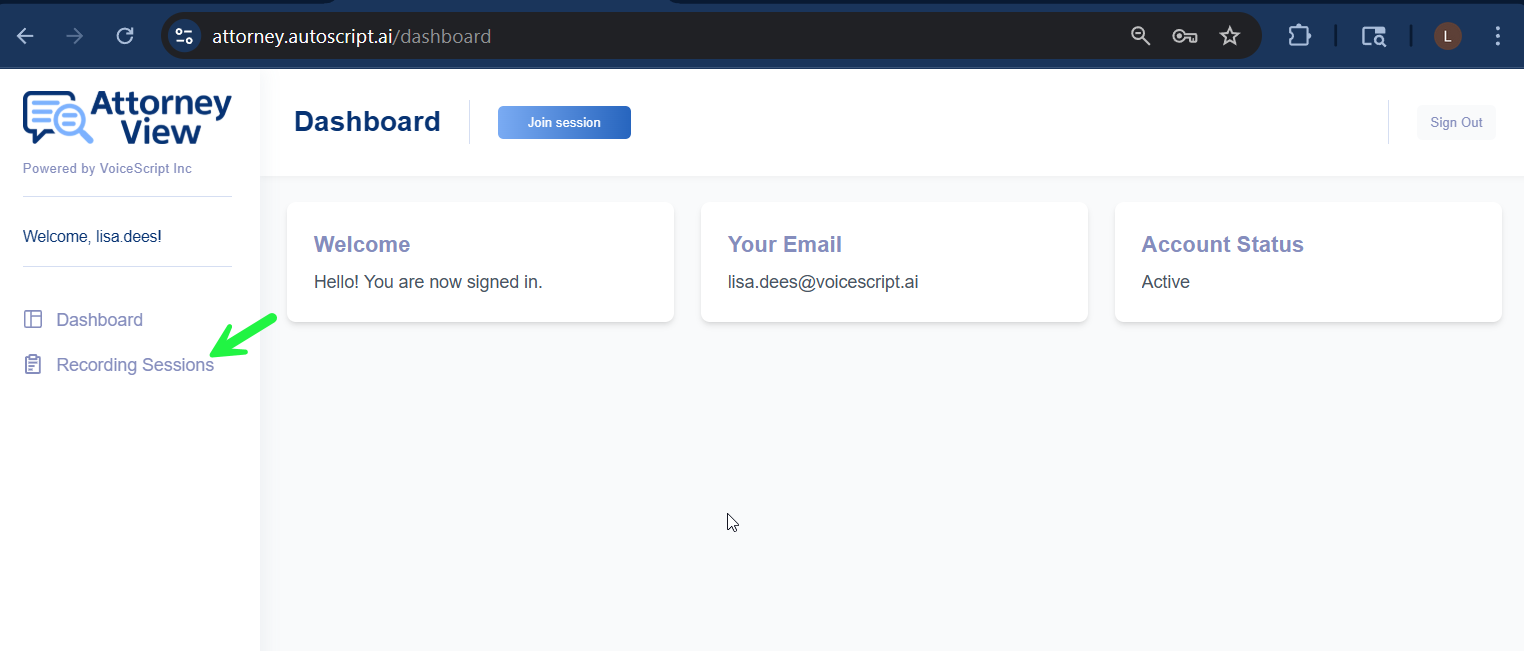Image resolution: width=1524 pixels, height=651 pixels.
Task: Open the Chrome three-dot menu
Action: 1497,37
